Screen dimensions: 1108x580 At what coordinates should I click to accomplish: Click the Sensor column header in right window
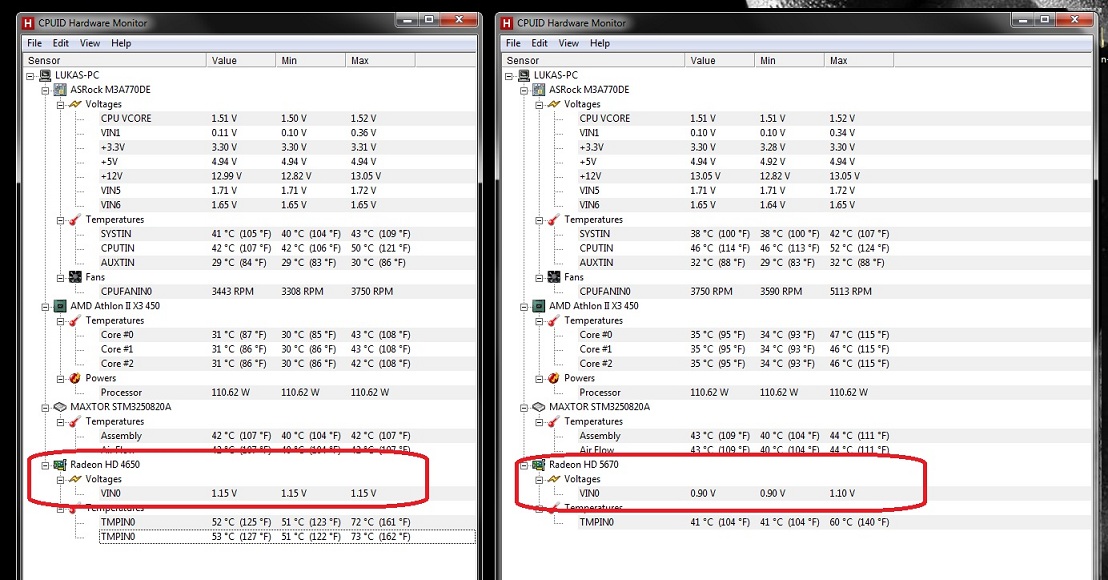click(594, 61)
